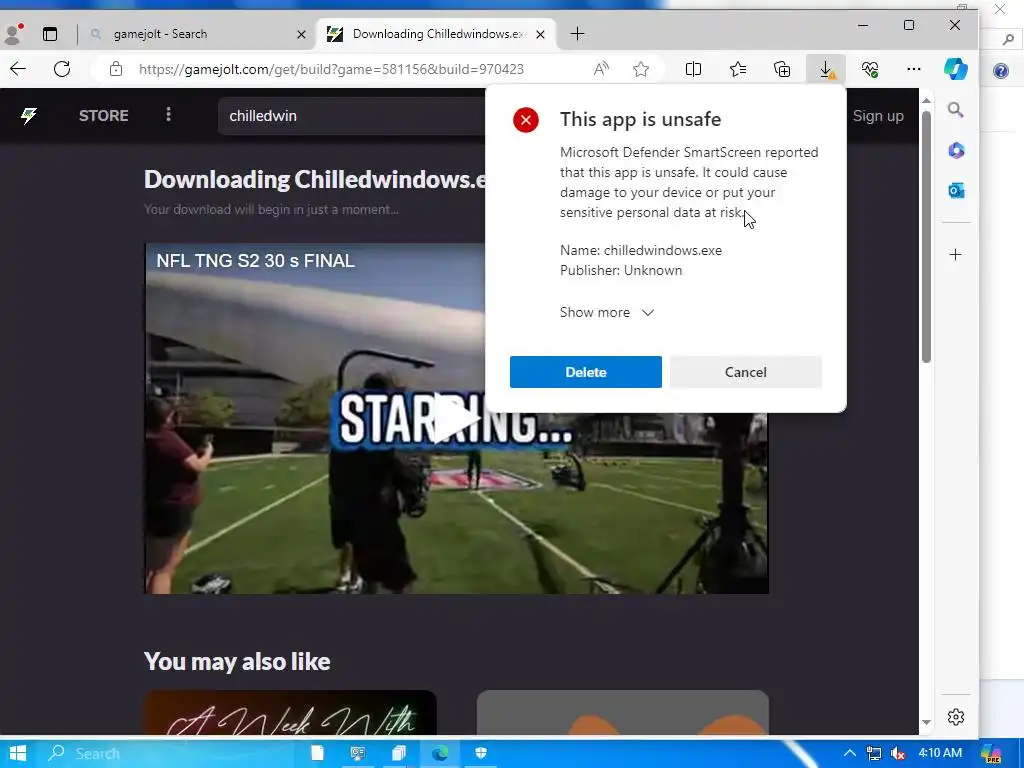The height and width of the screenshot is (768, 1024).
Task: Click the Downloading Chilledwindows heading
Action: click(x=315, y=179)
